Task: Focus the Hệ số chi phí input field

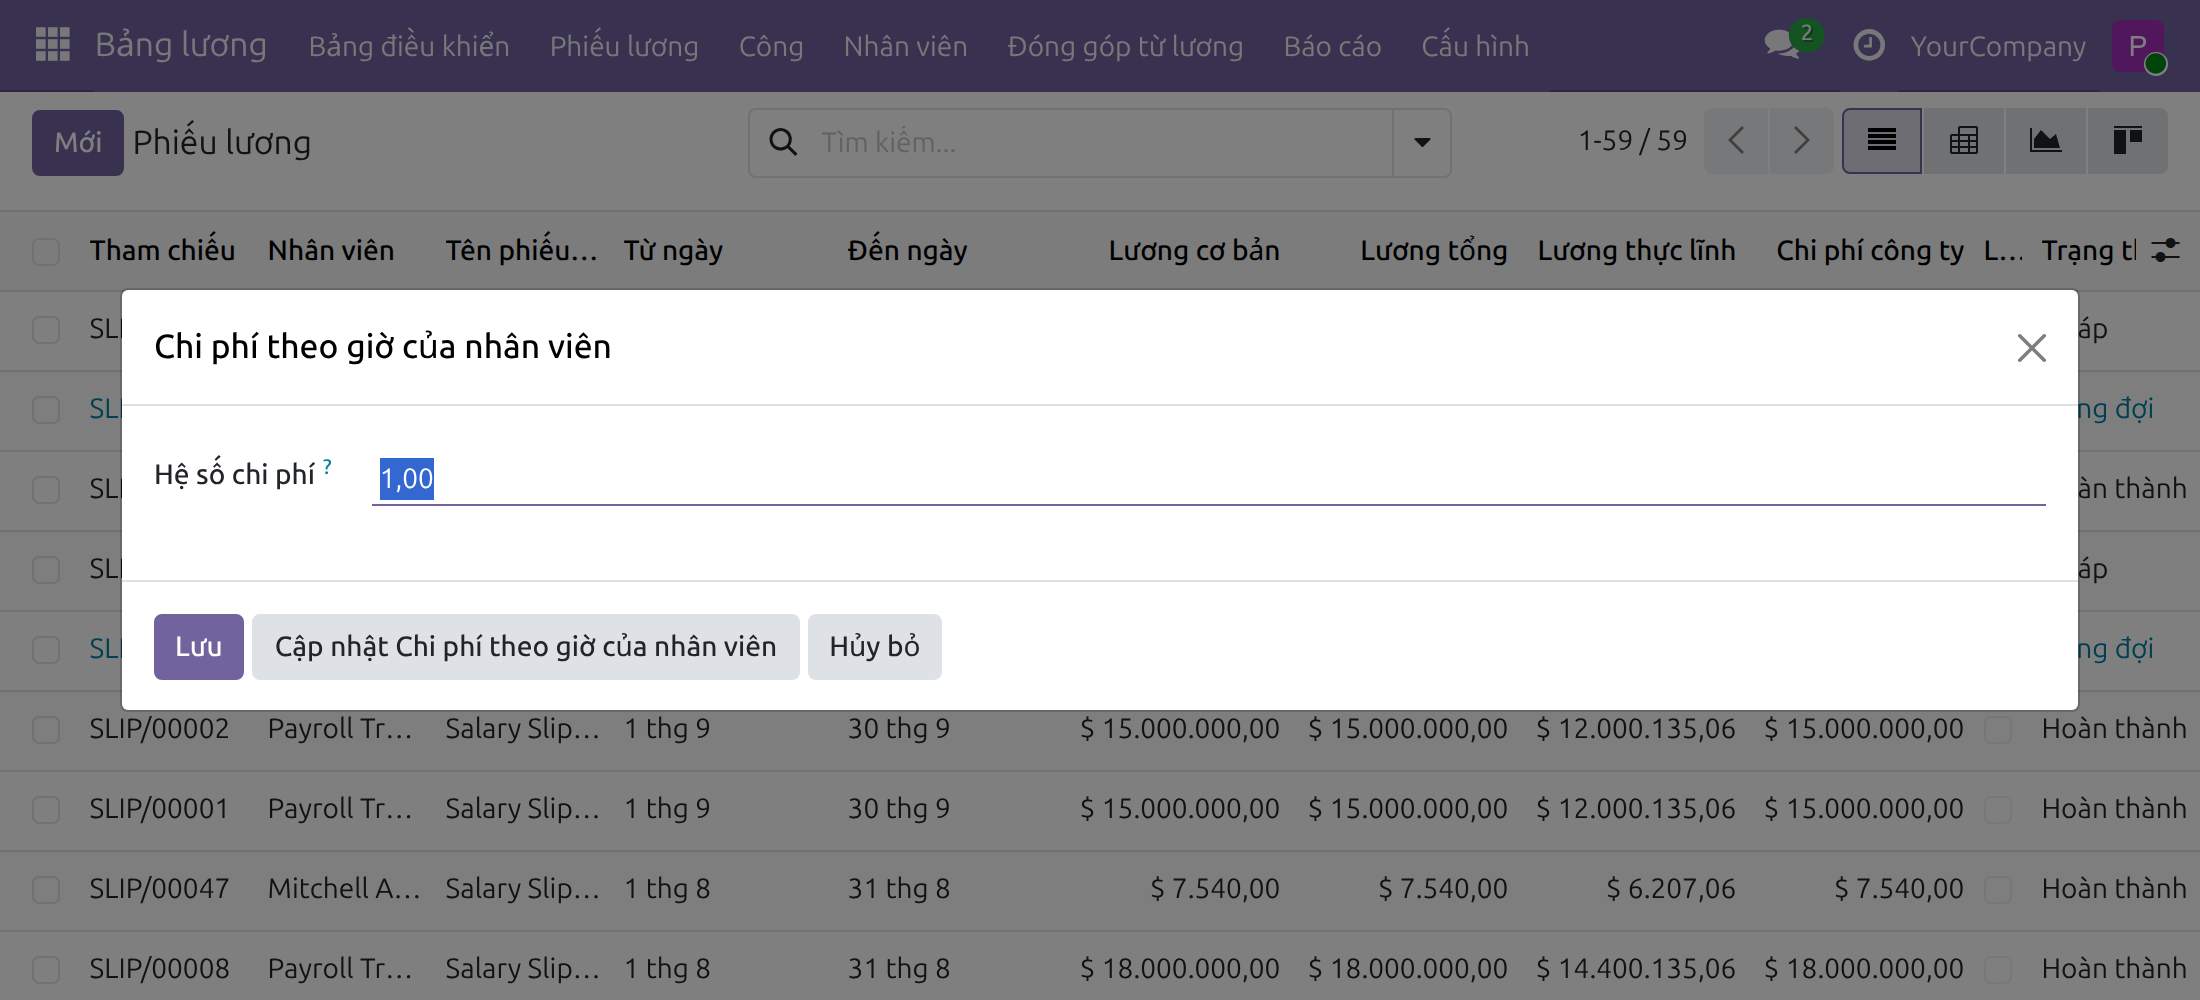Action: 1209,478
